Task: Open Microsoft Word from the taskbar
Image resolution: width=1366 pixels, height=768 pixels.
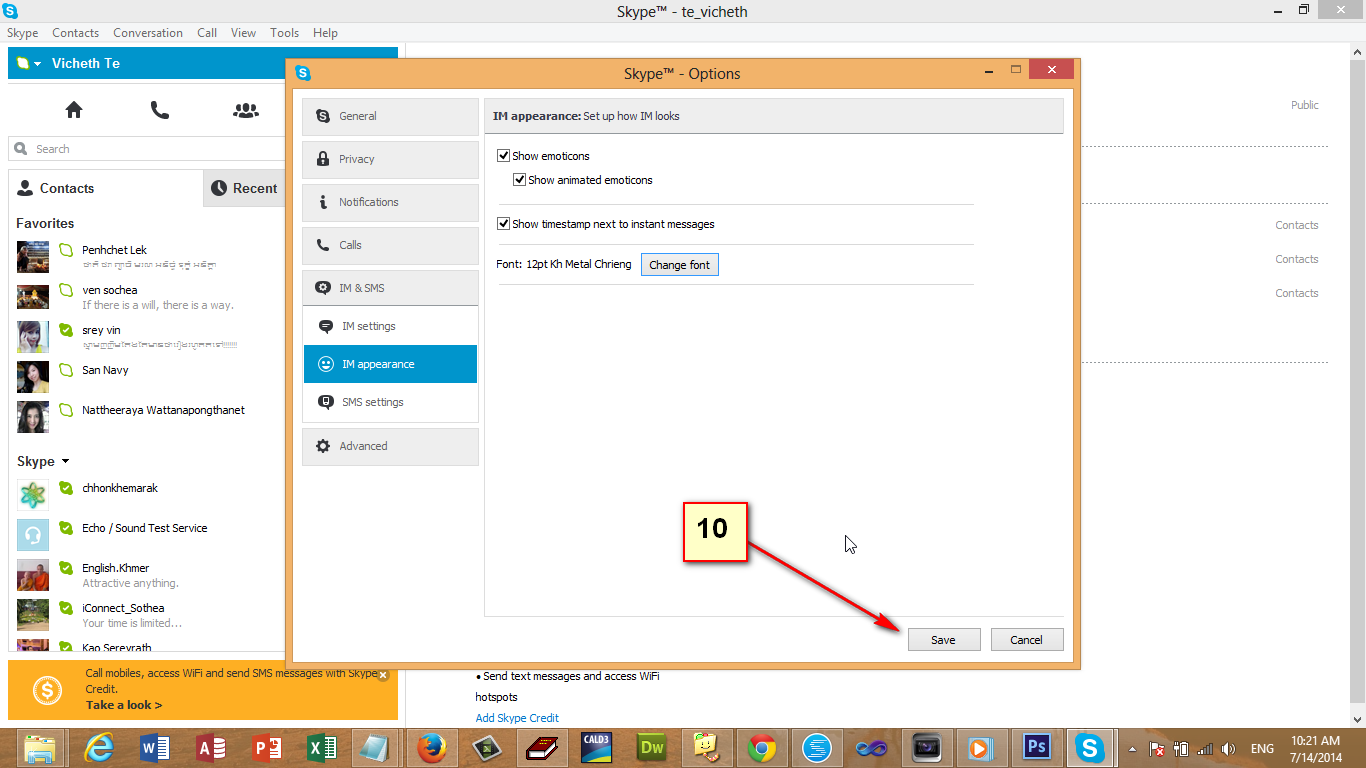Action: [155, 748]
